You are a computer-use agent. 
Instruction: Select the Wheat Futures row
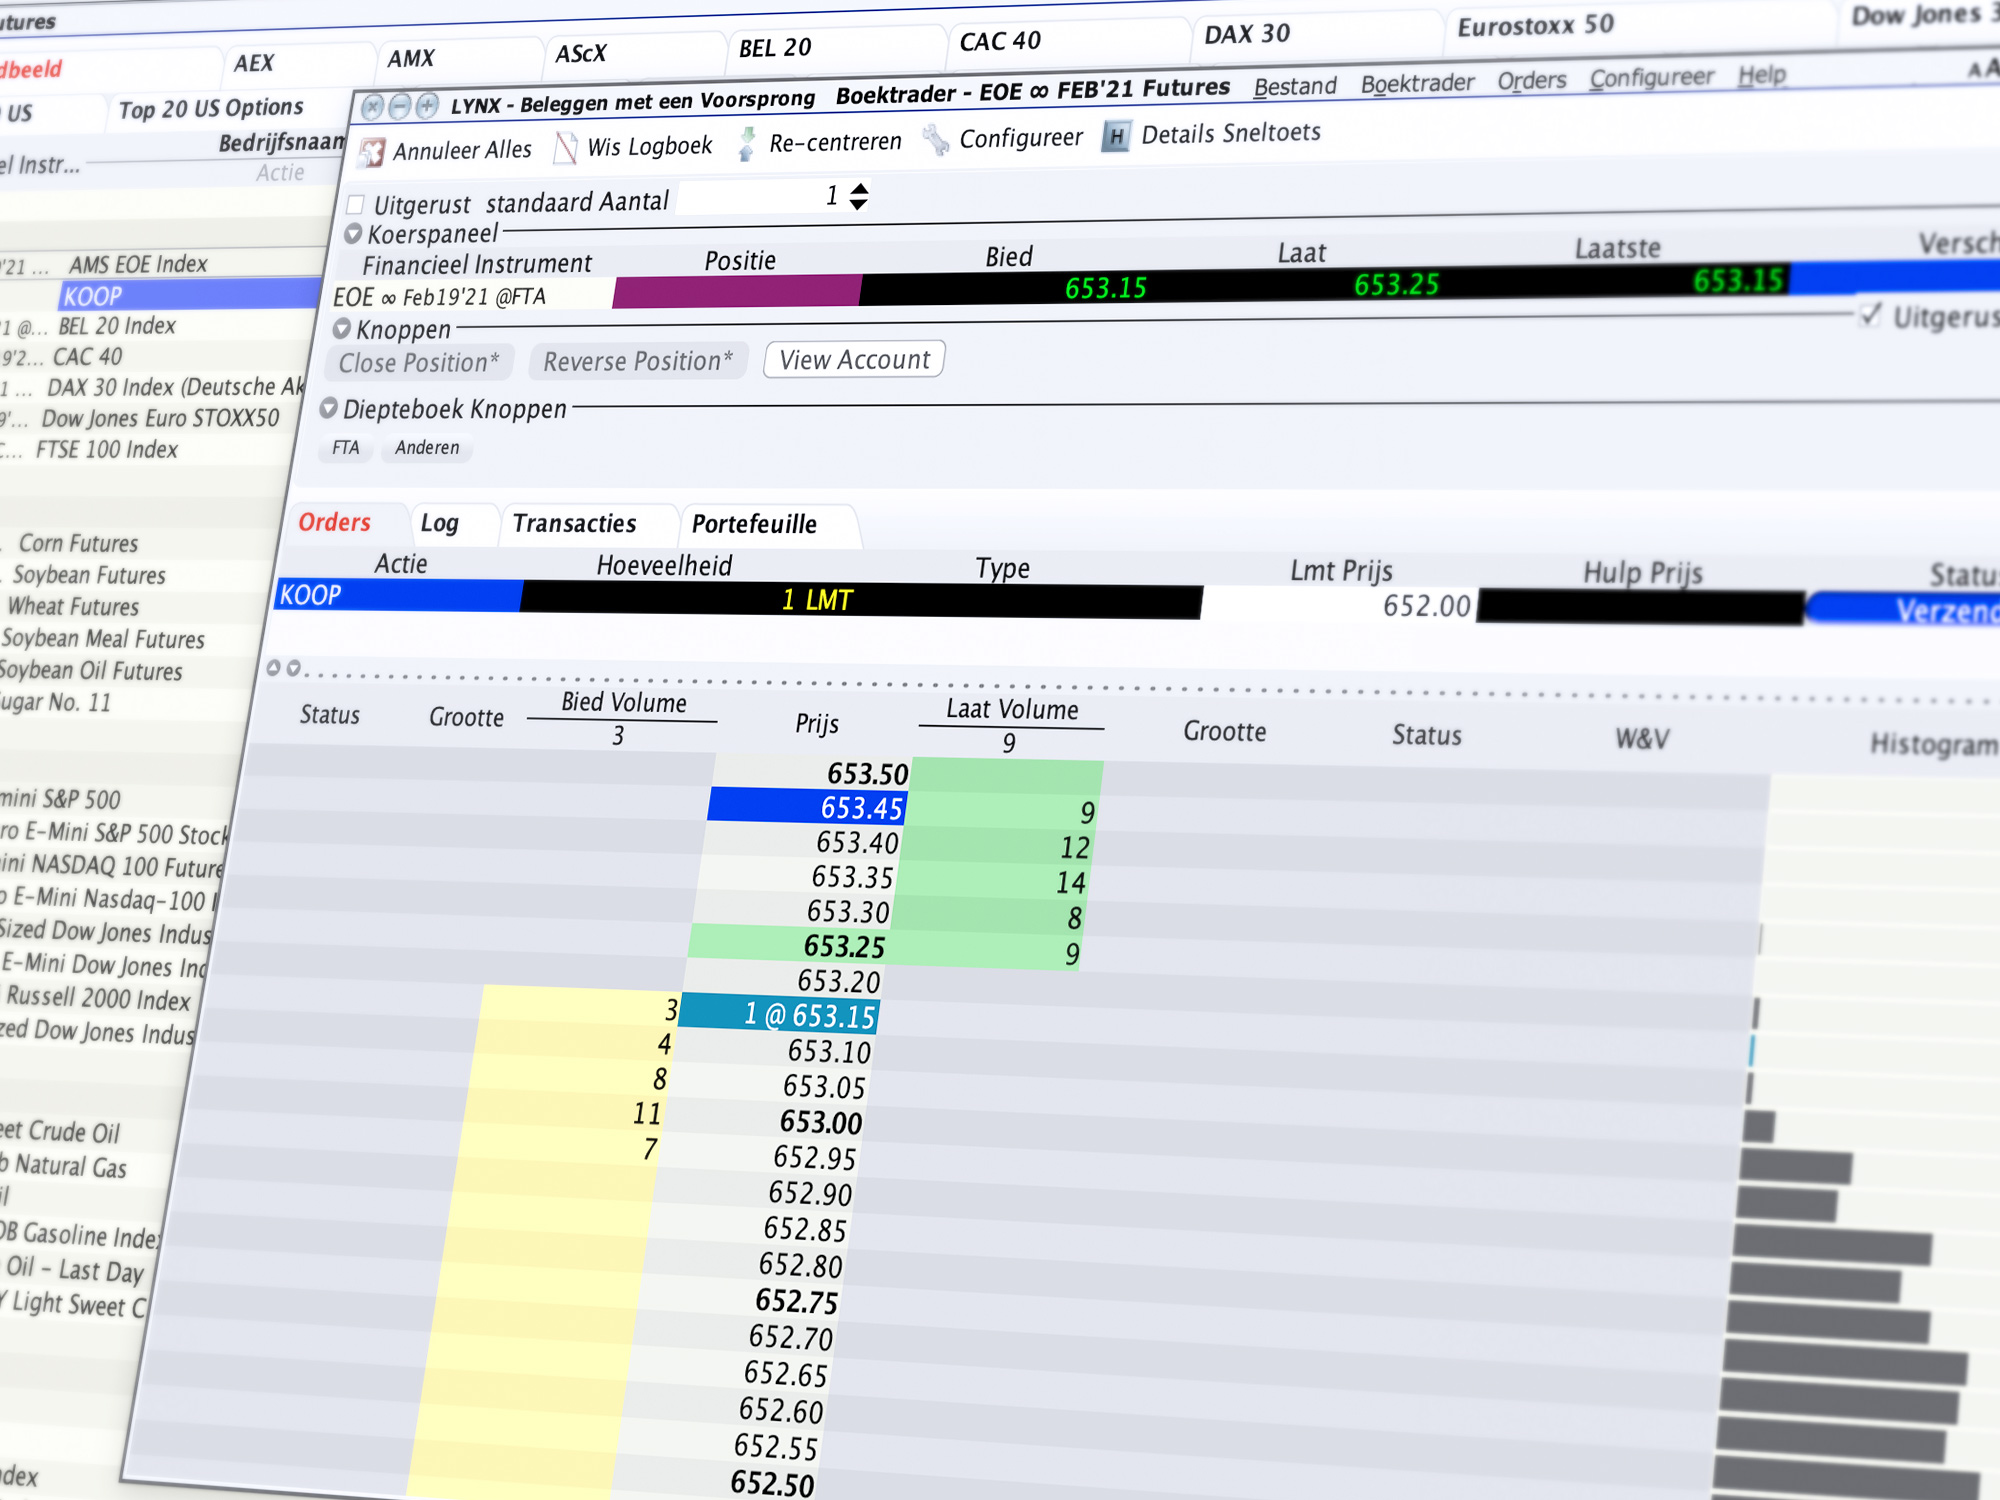point(73,606)
